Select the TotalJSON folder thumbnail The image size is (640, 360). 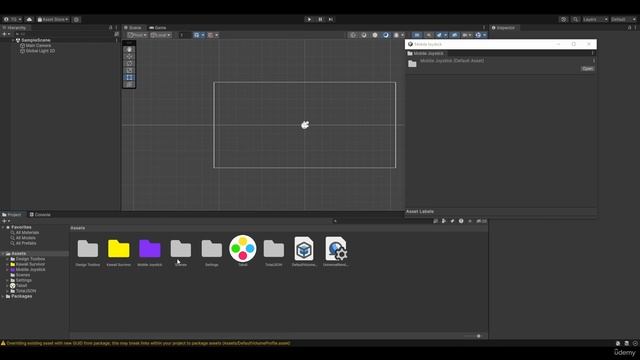pyautogui.click(x=274, y=249)
